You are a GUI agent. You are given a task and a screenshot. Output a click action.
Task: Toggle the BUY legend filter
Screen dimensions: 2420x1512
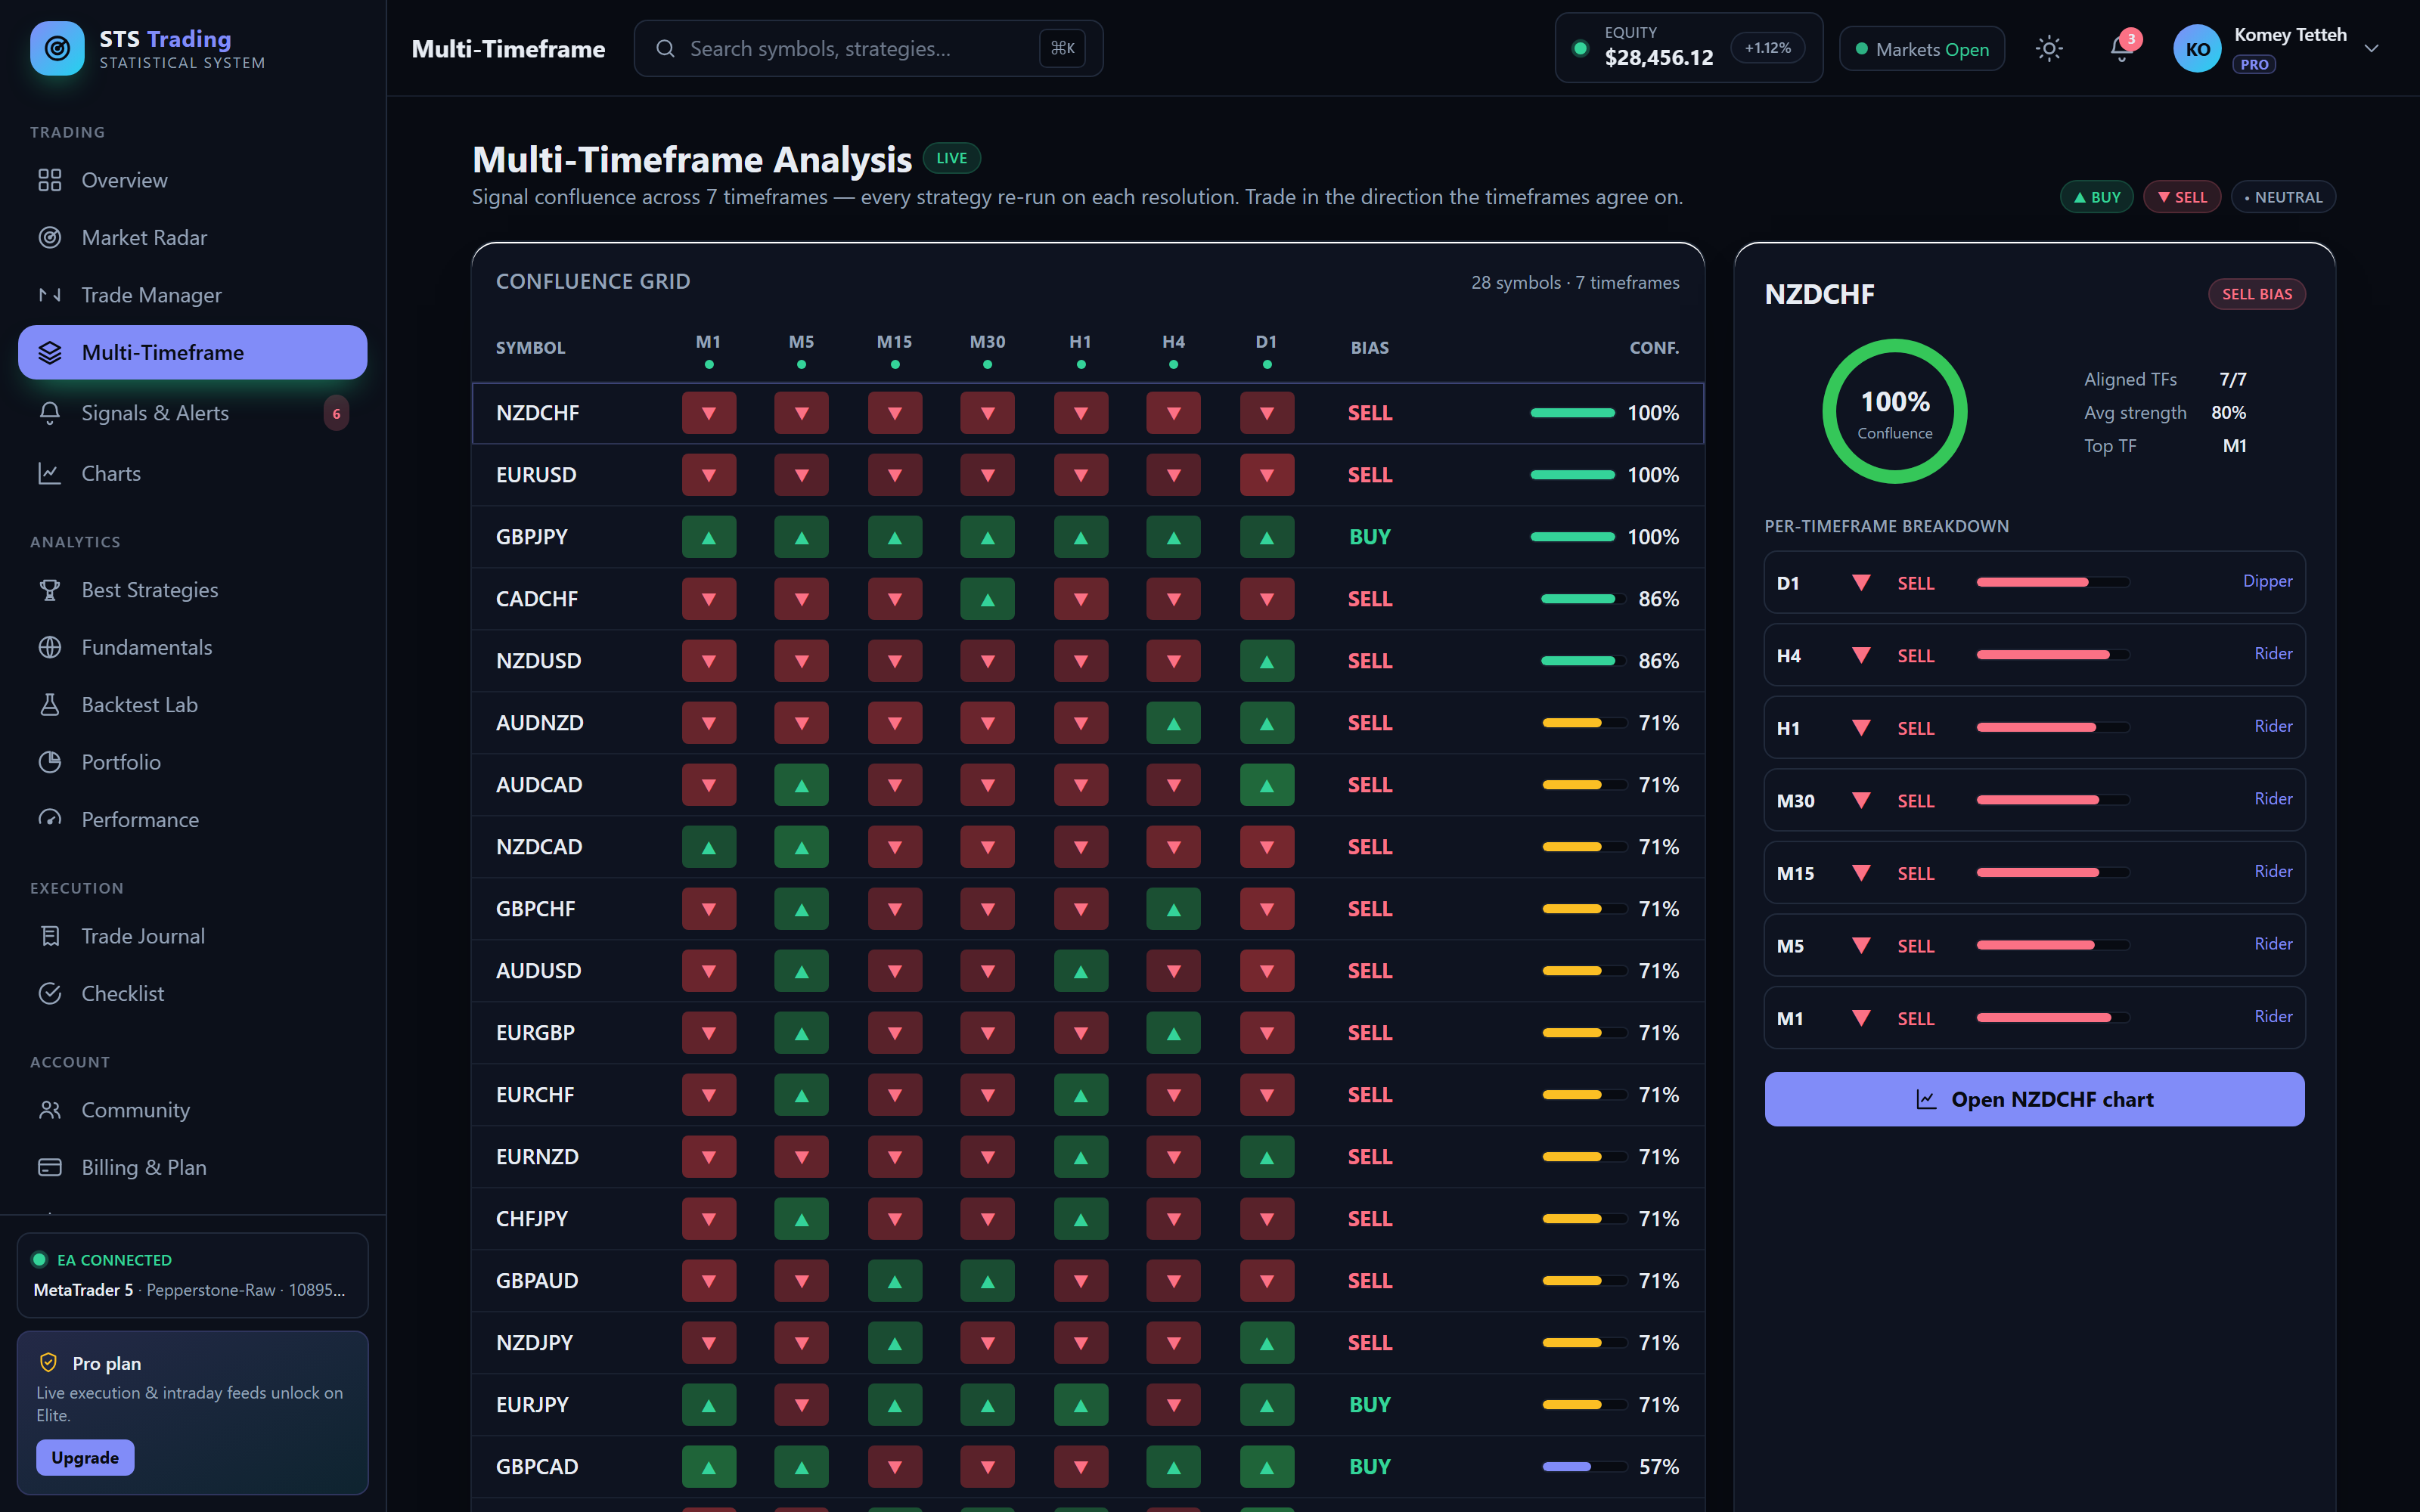(2097, 197)
